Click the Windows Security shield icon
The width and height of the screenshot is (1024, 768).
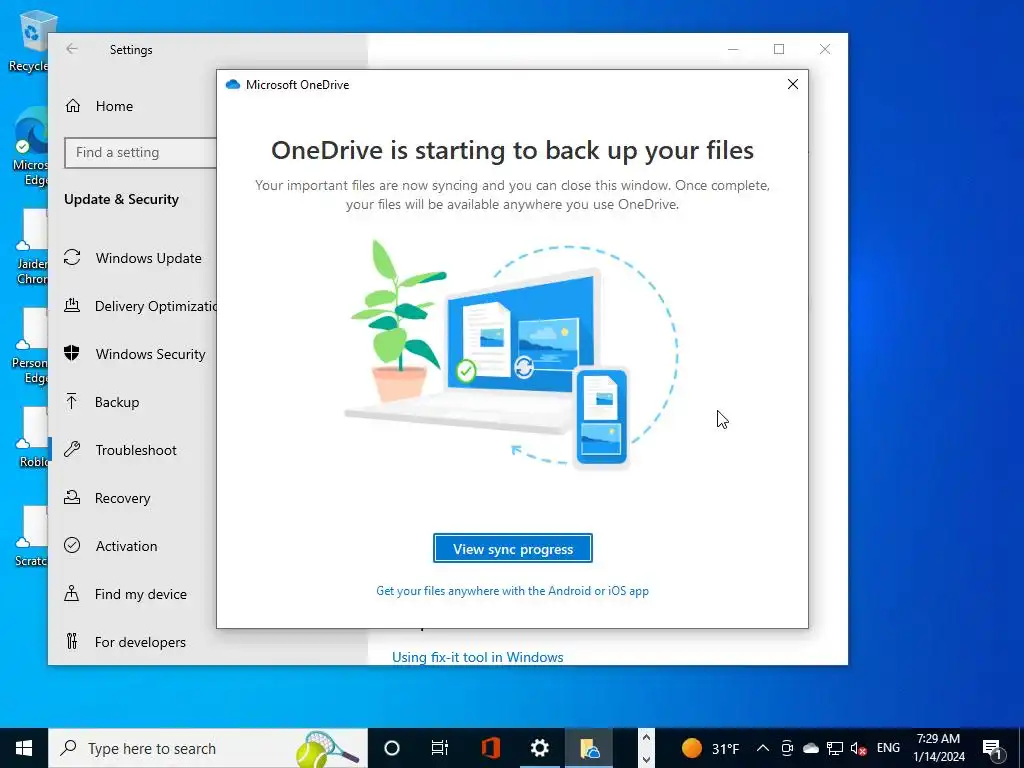[x=72, y=353]
